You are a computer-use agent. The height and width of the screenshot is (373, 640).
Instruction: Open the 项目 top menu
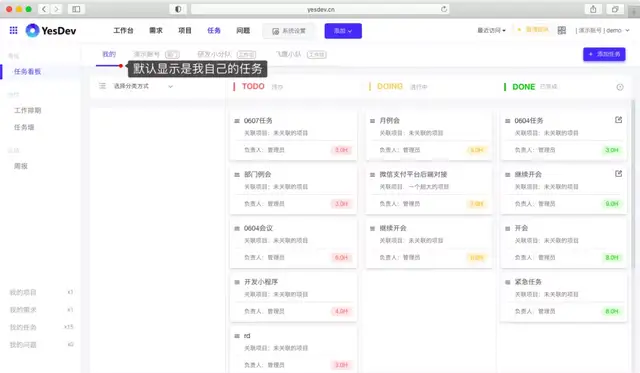pyautogui.click(x=185, y=30)
